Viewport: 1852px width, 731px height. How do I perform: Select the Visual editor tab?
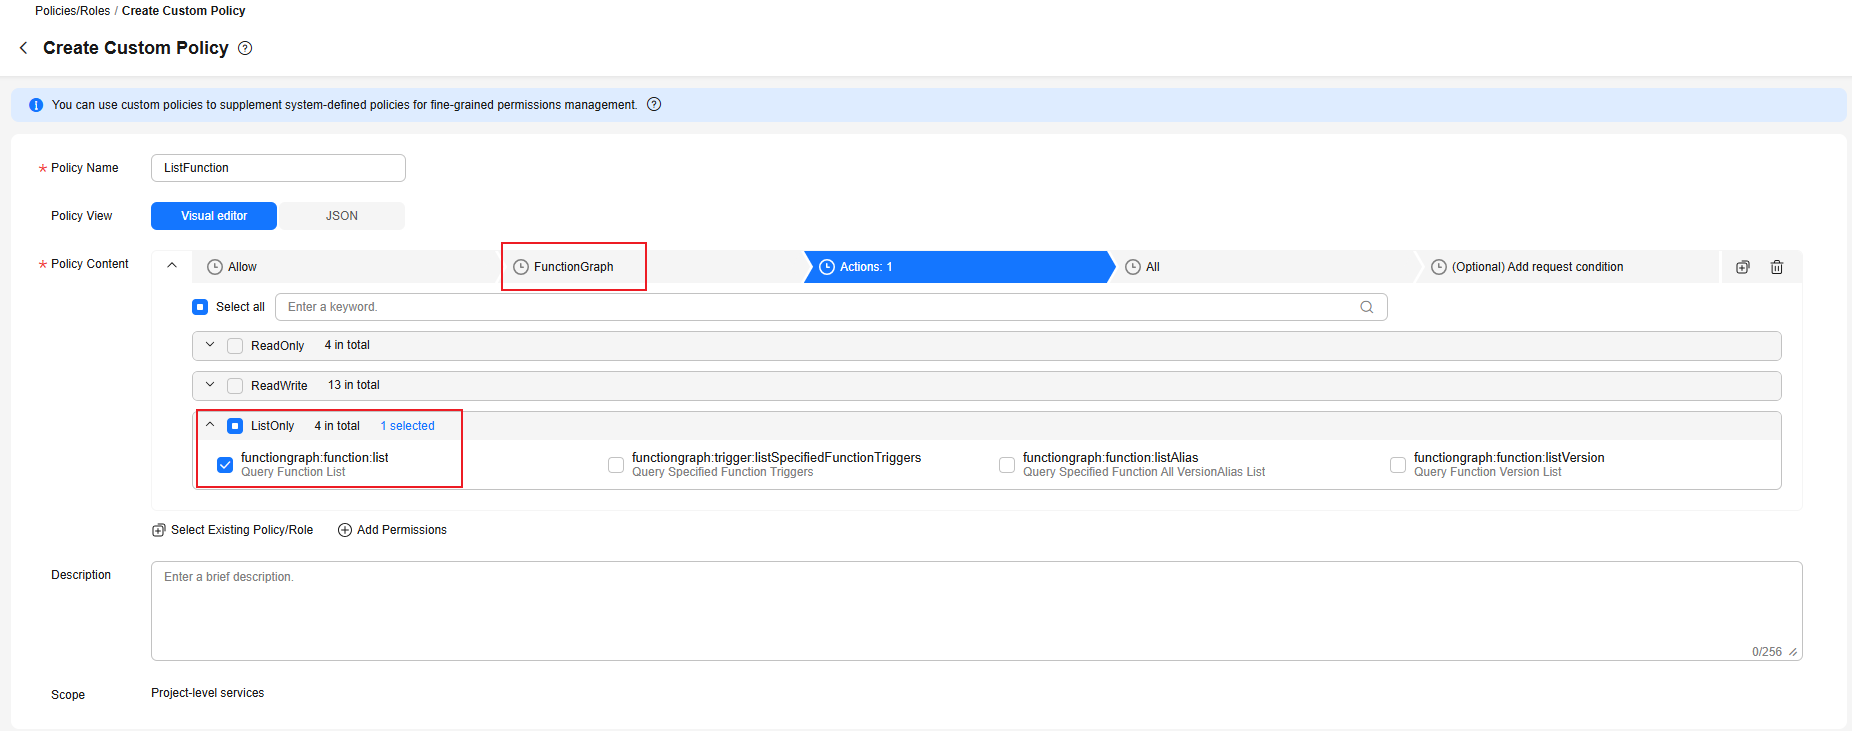click(x=214, y=216)
